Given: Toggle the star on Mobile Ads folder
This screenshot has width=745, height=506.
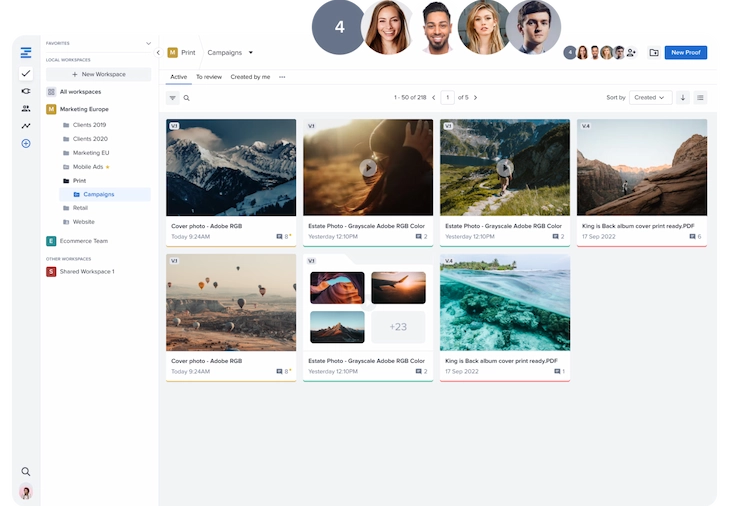Looking at the screenshot, I should (107, 166).
